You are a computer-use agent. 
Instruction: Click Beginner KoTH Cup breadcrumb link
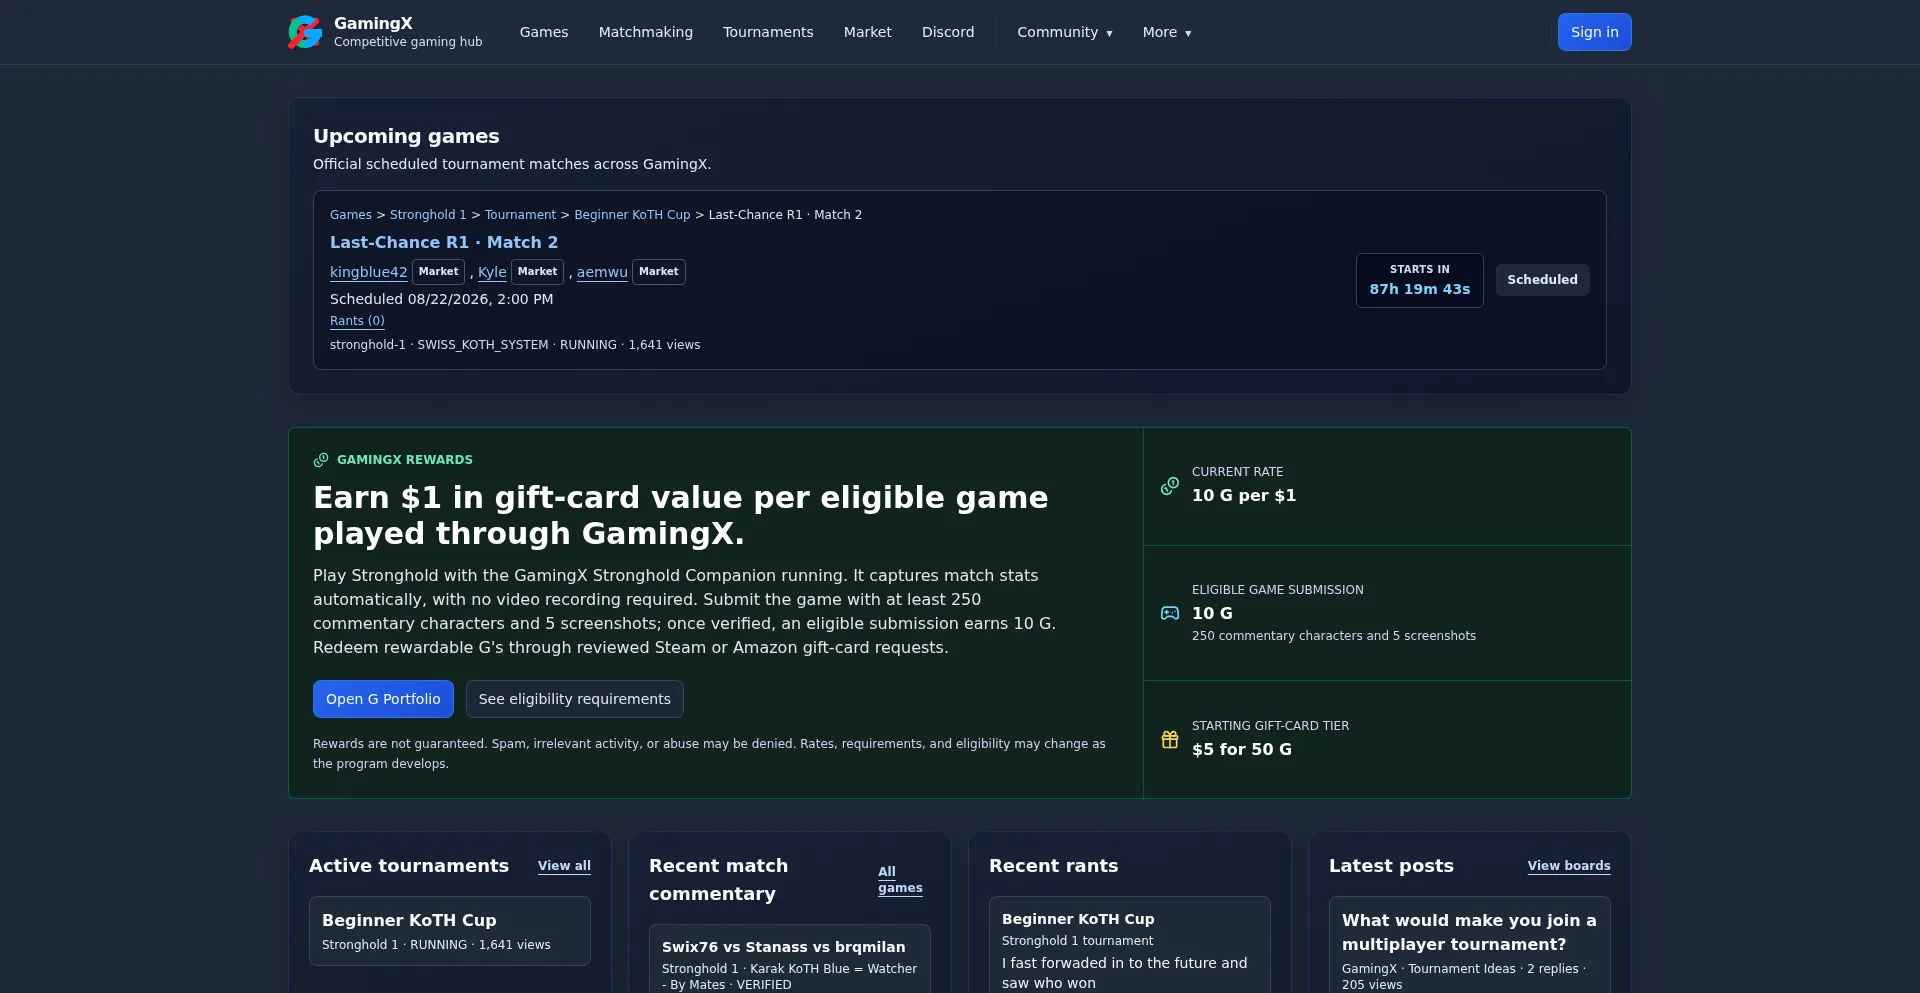click(632, 215)
